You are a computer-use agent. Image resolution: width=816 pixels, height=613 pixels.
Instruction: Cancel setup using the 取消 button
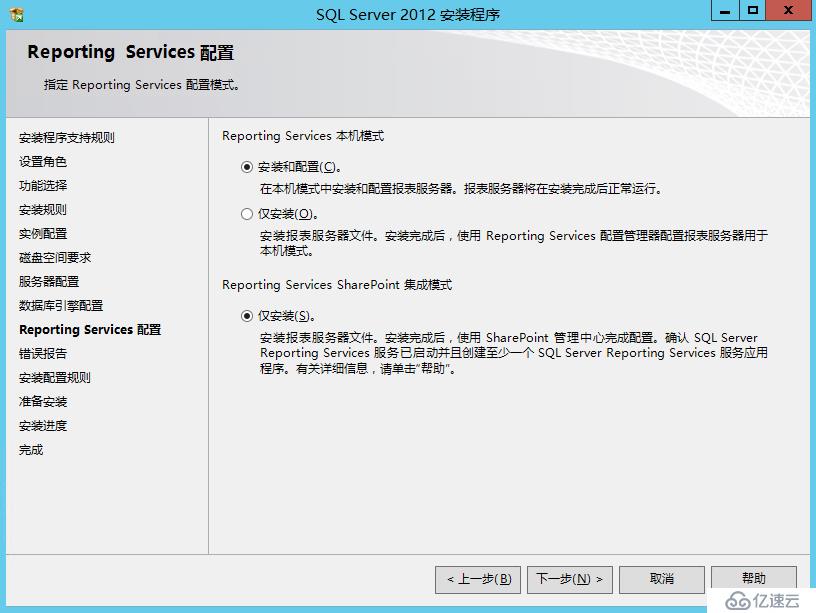pos(662,579)
